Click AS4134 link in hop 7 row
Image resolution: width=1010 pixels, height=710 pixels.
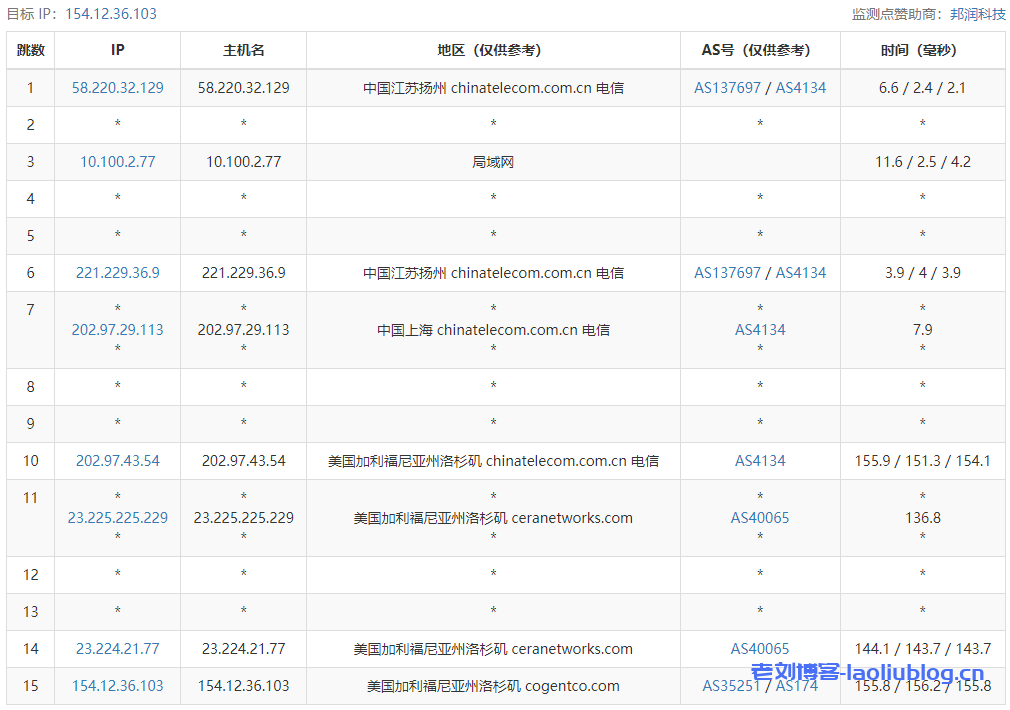[760, 330]
